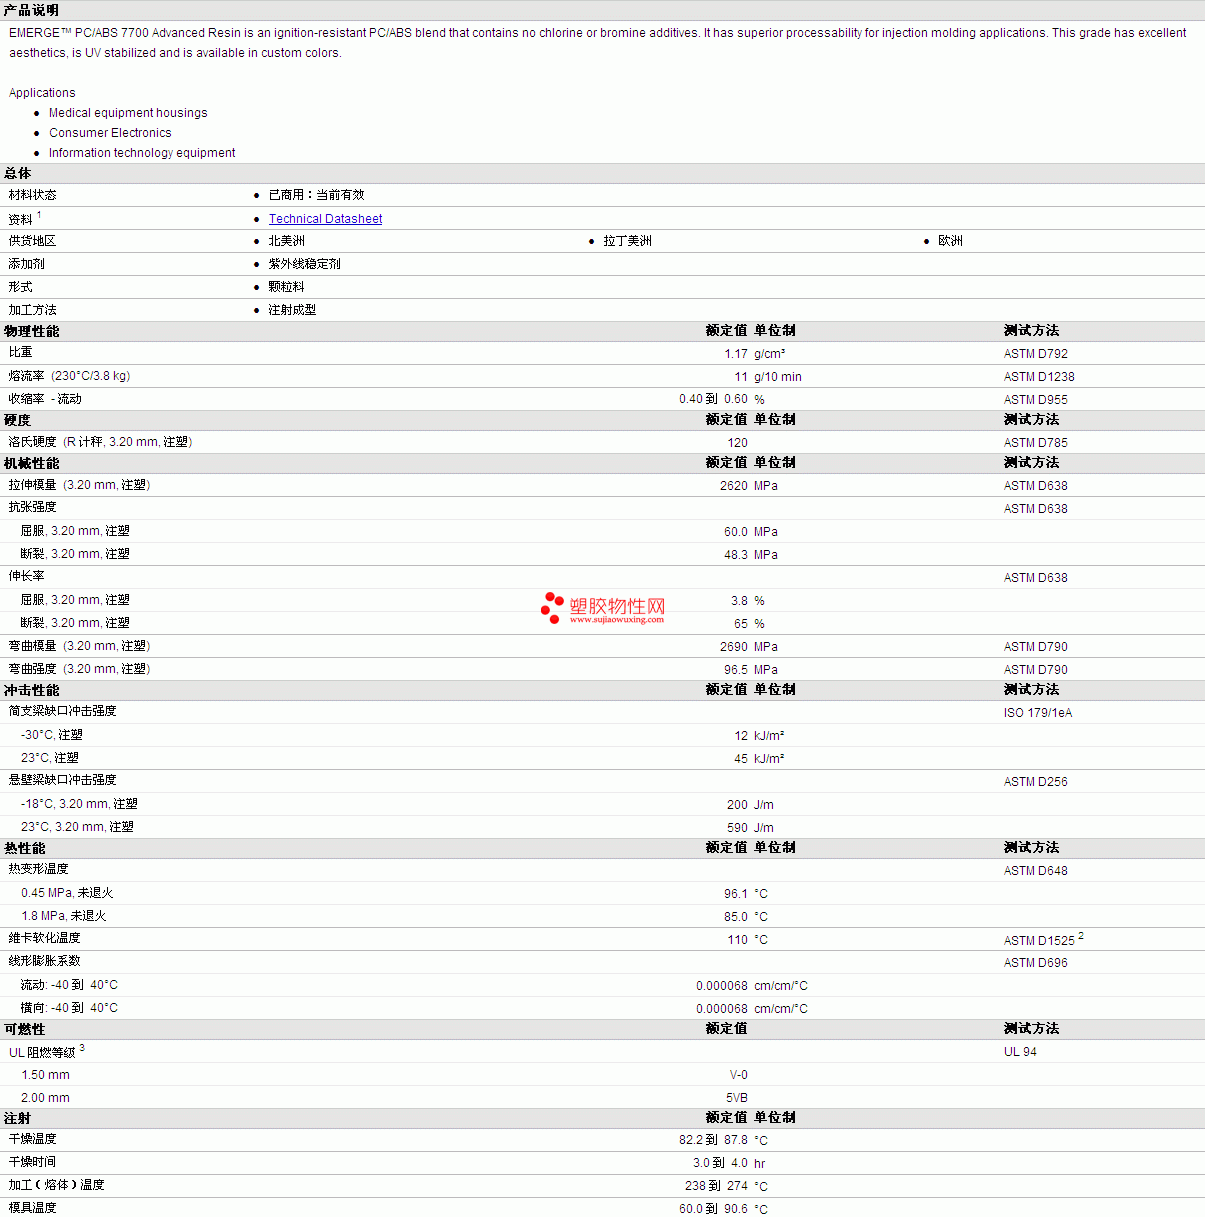Click the ASTM D696 test method
Image resolution: width=1205 pixels, height=1217 pixels.
(x=1035, y=963)
